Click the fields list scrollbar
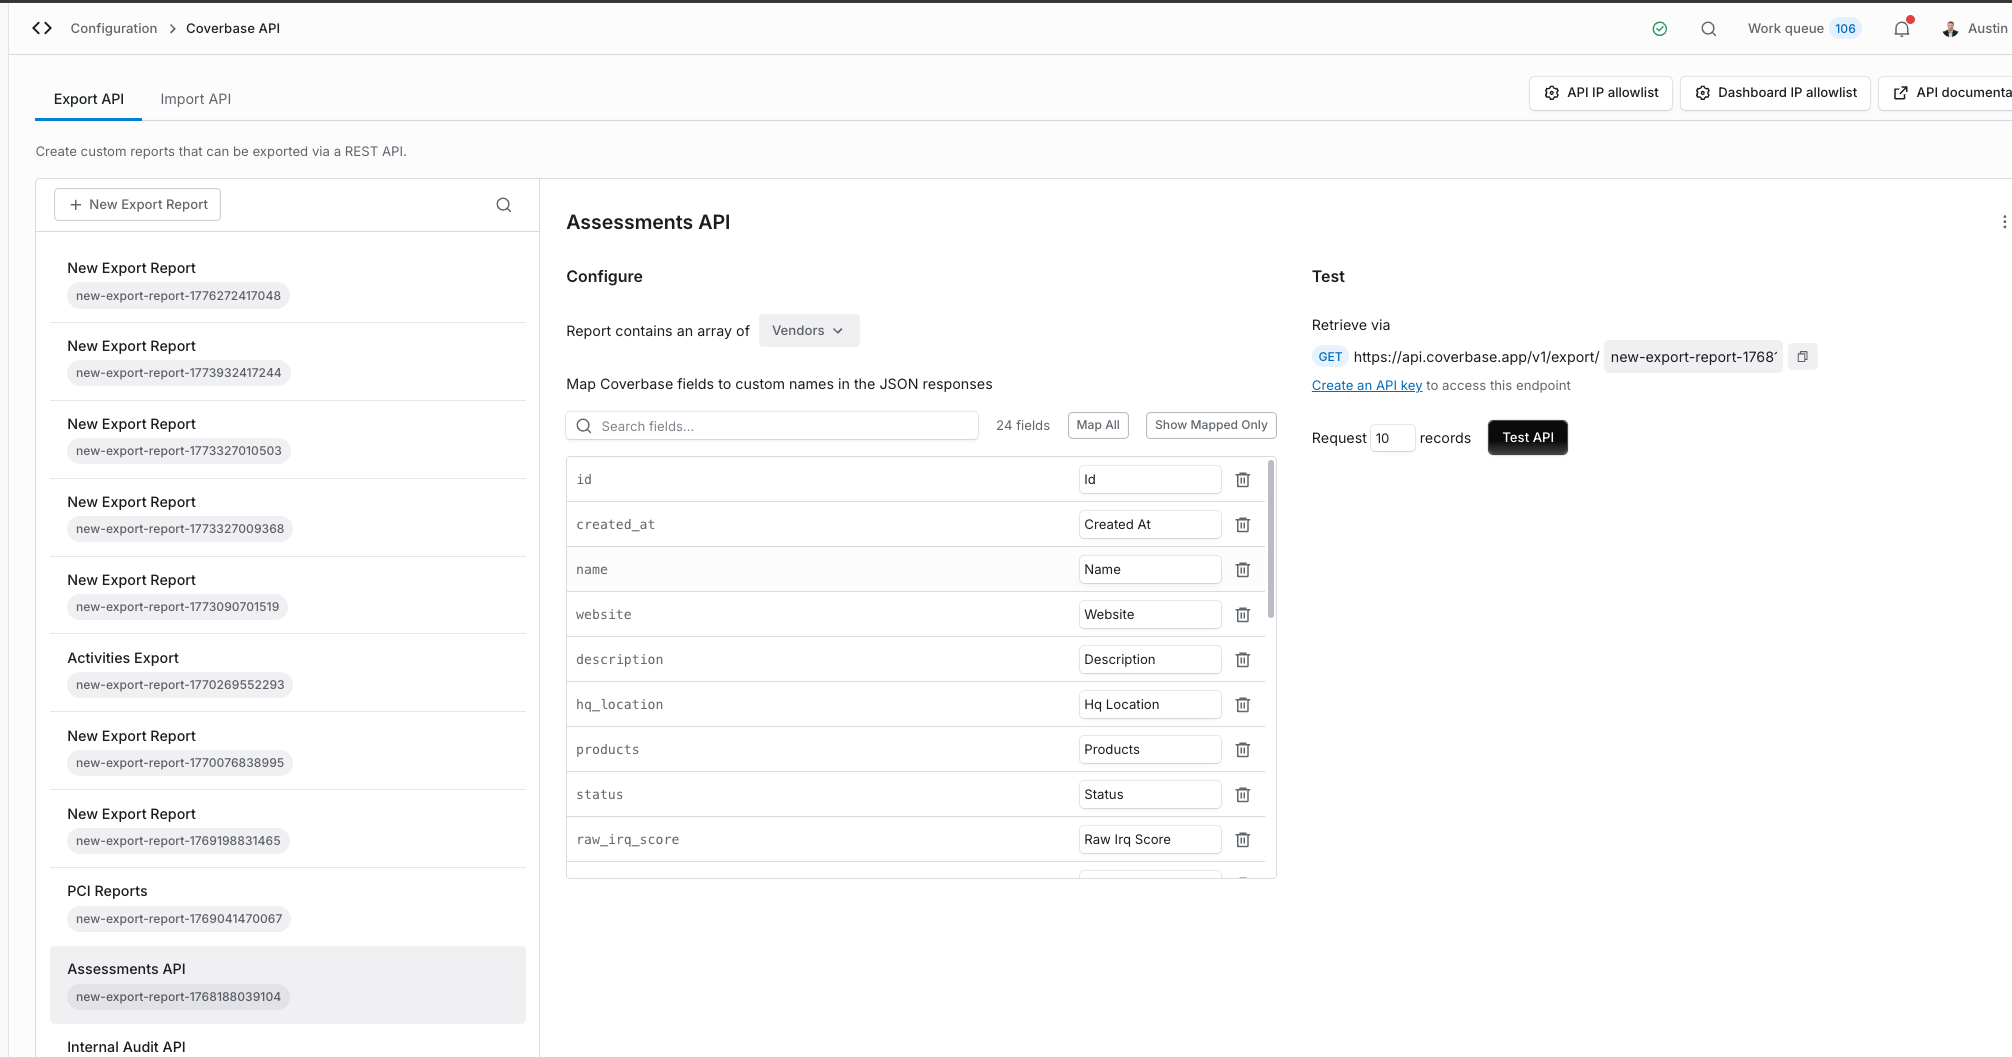This screenshot has width=2012, height=1057. coord(1271,540)
